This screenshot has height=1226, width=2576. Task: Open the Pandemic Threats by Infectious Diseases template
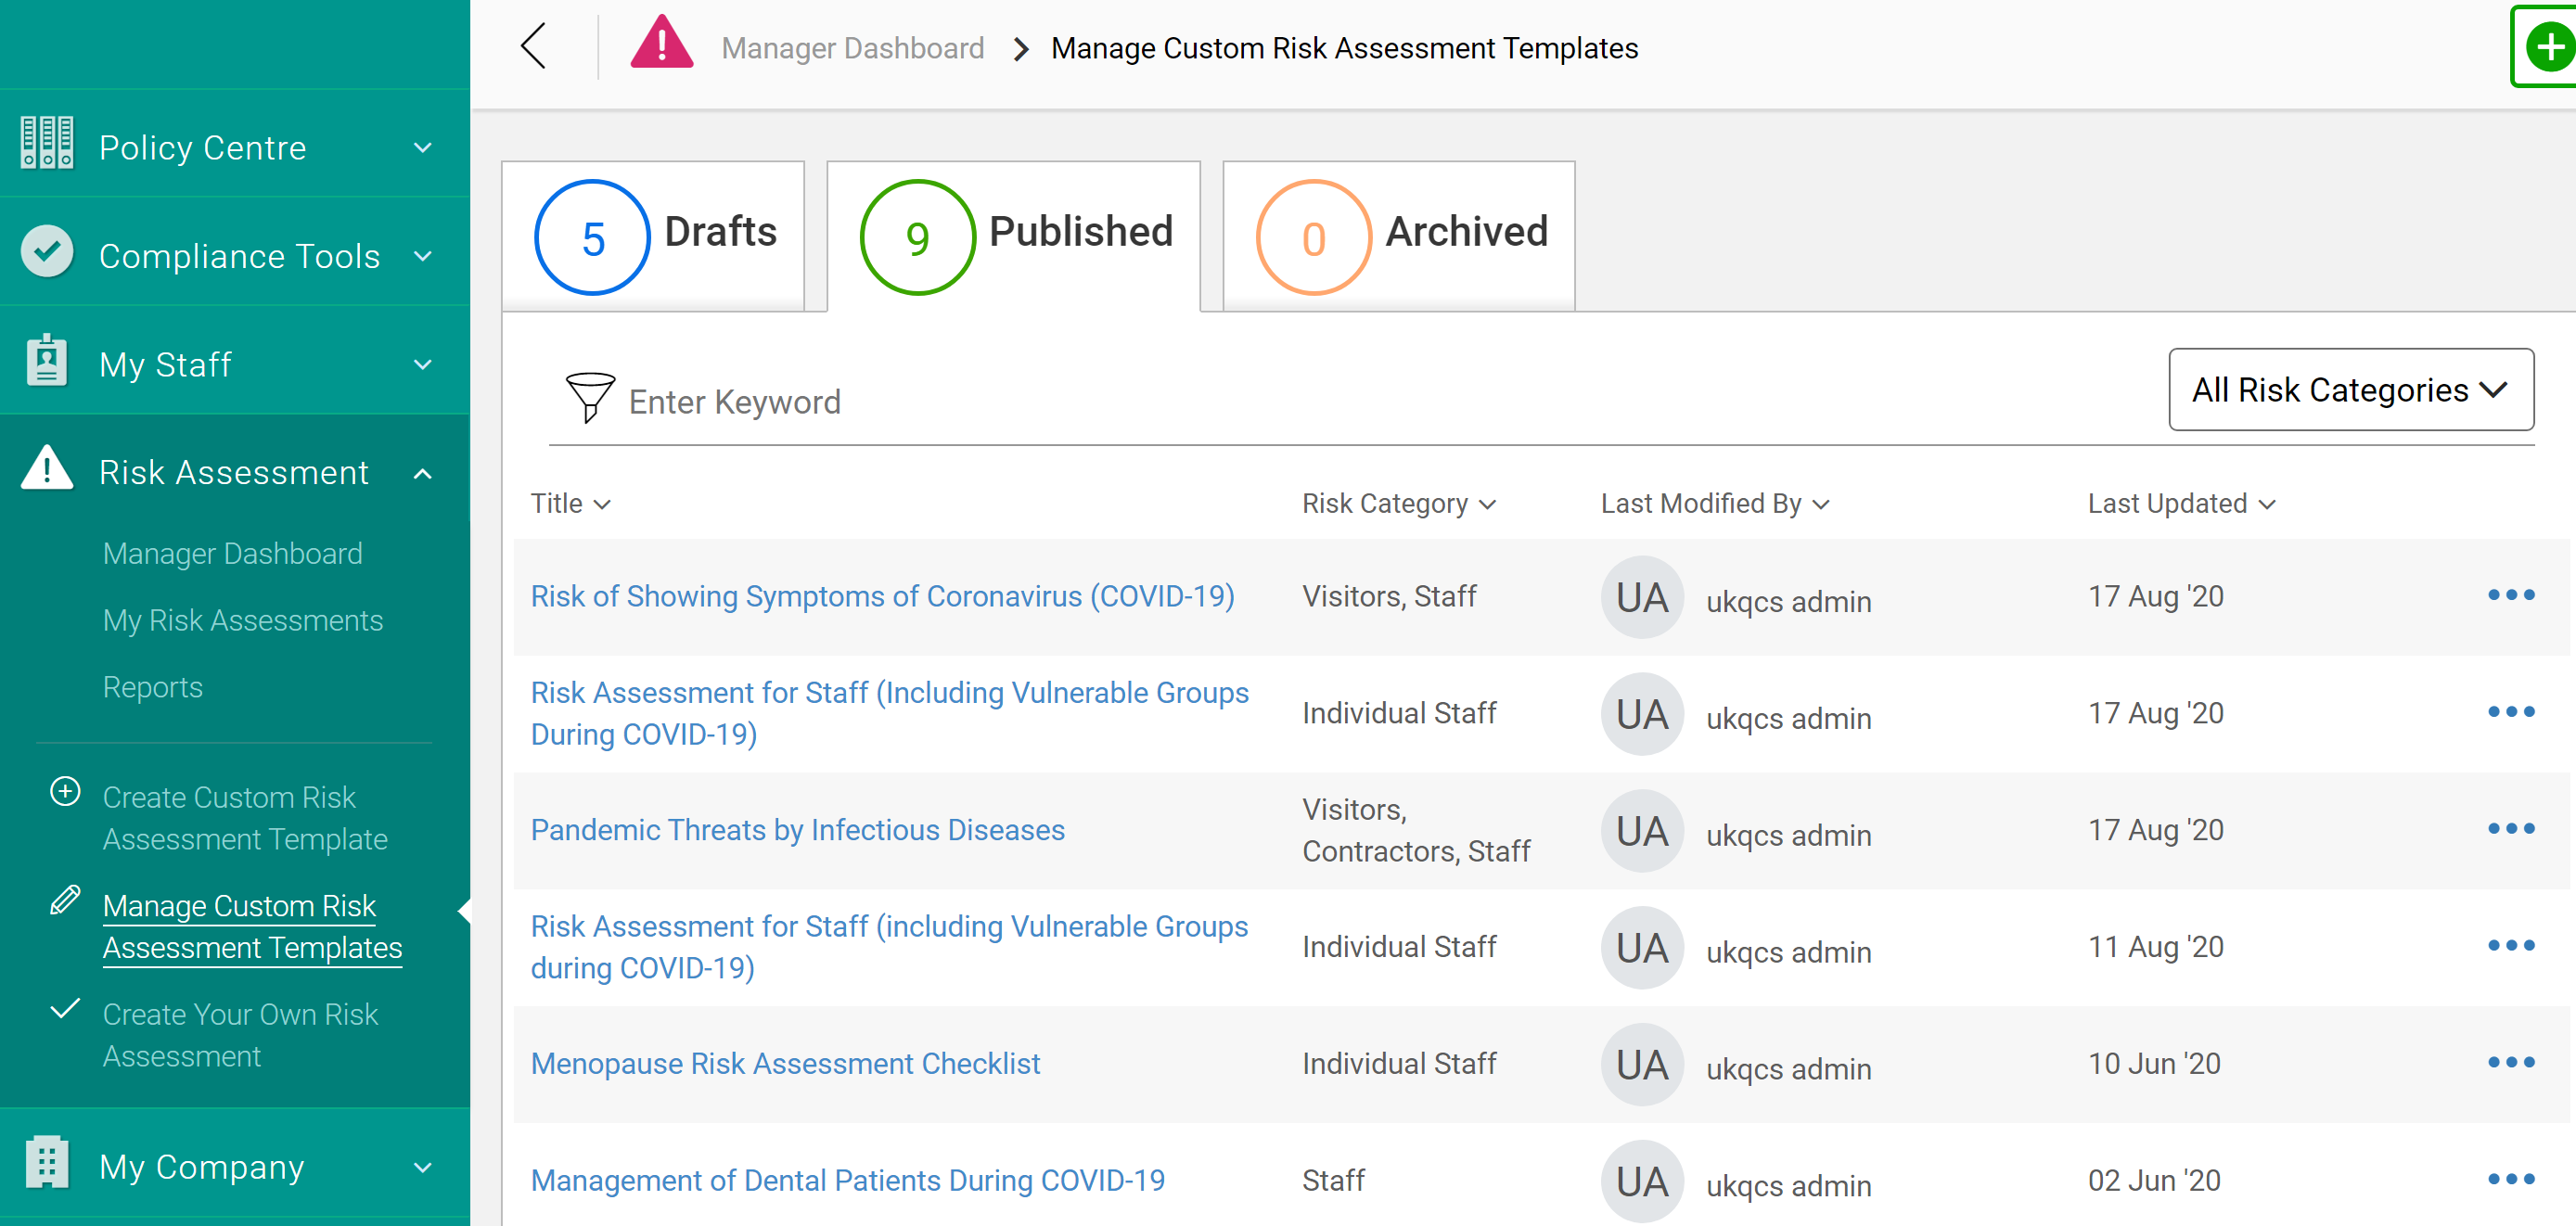click(x=797, y=829)
